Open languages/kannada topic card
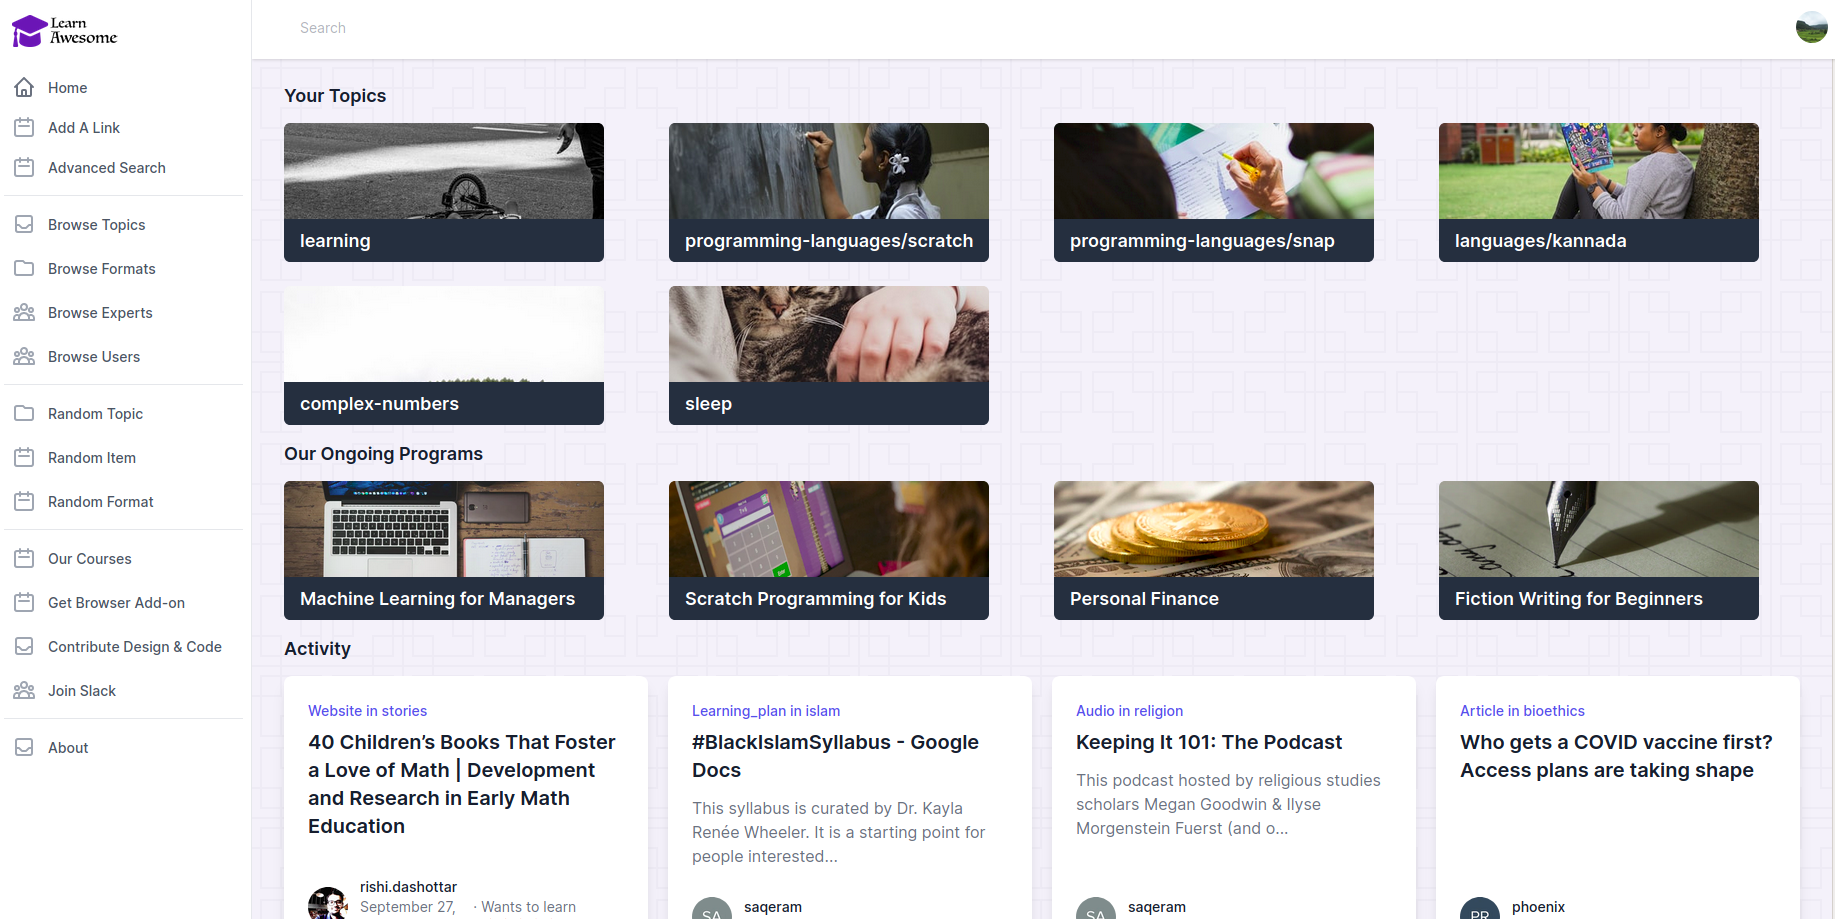This screenshot has height=919, width=1835. 1599,192
